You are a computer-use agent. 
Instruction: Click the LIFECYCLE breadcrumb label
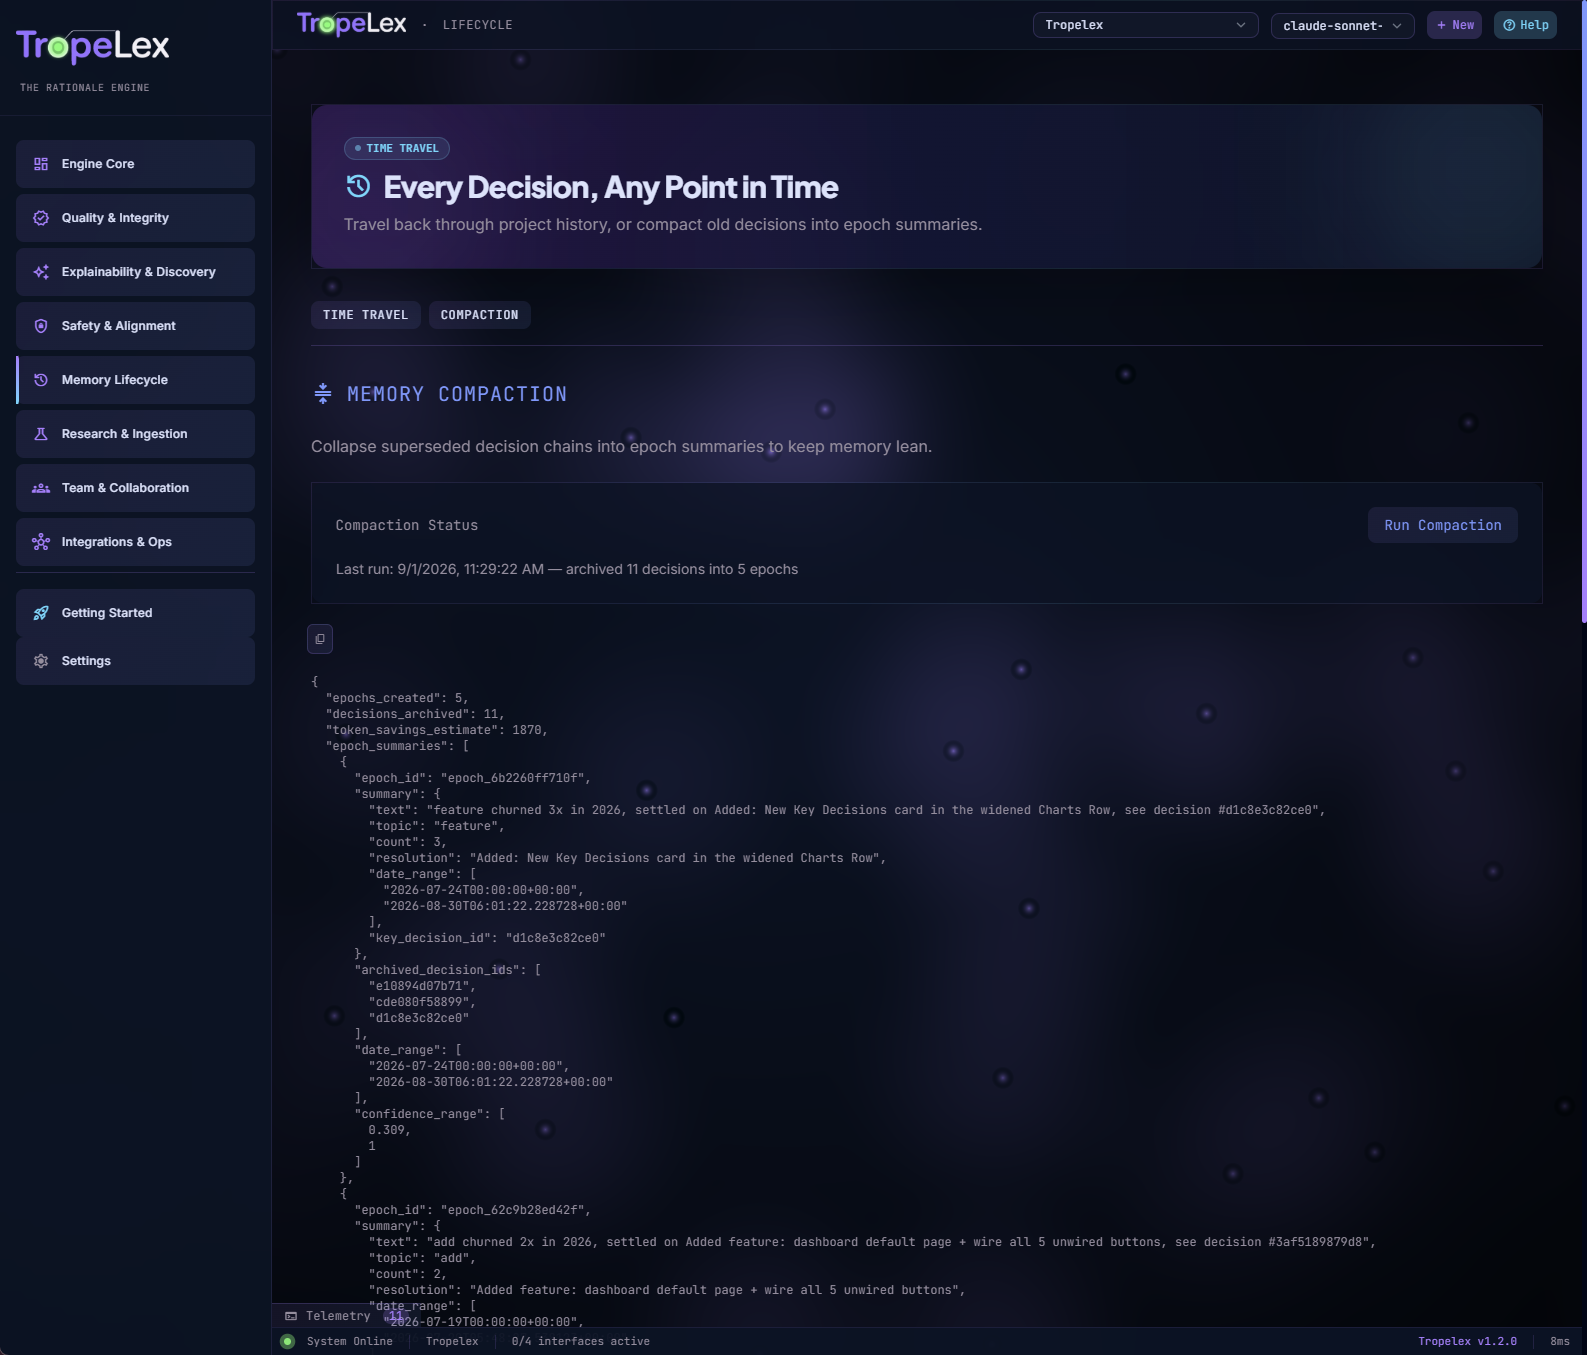pyautogui.click(x=478, y=25)
